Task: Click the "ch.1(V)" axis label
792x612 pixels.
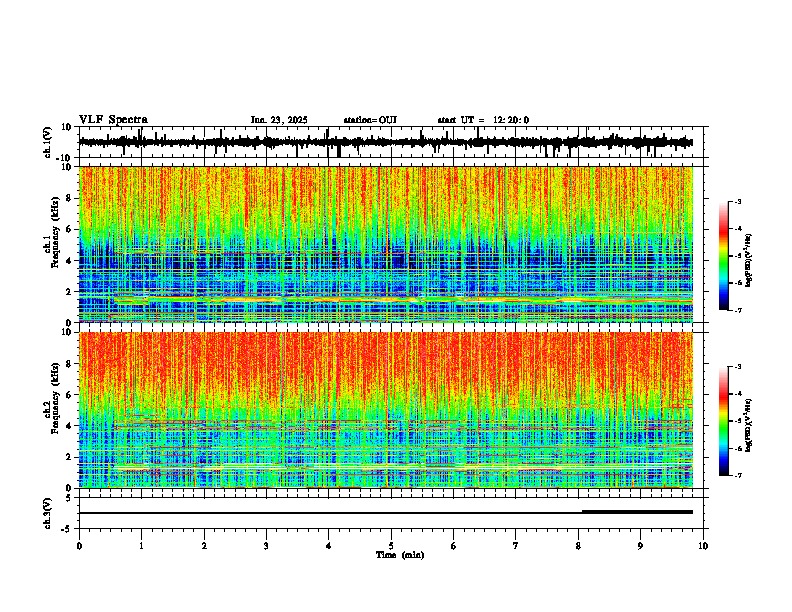Action: pos(48,142)
